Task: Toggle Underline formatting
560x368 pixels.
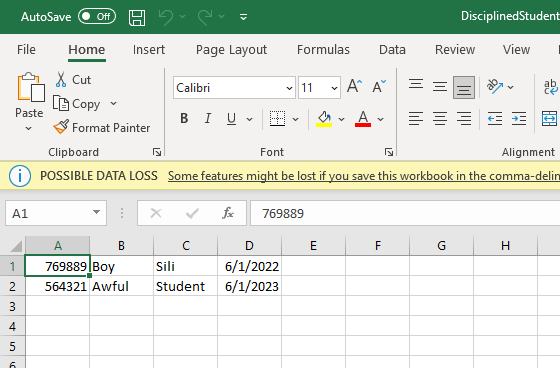Action: coord(231,119)
